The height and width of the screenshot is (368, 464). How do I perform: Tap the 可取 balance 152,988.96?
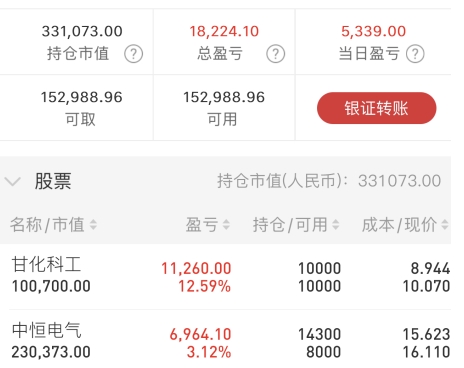(82, 97)
